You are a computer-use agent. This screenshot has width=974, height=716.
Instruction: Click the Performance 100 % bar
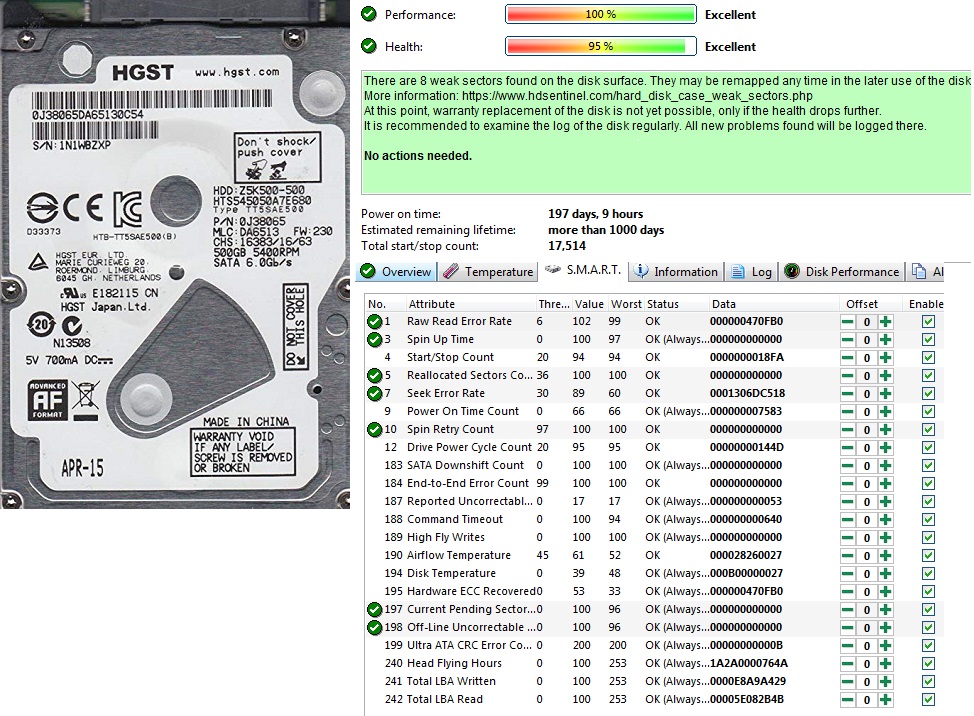[x=601, y=14]
